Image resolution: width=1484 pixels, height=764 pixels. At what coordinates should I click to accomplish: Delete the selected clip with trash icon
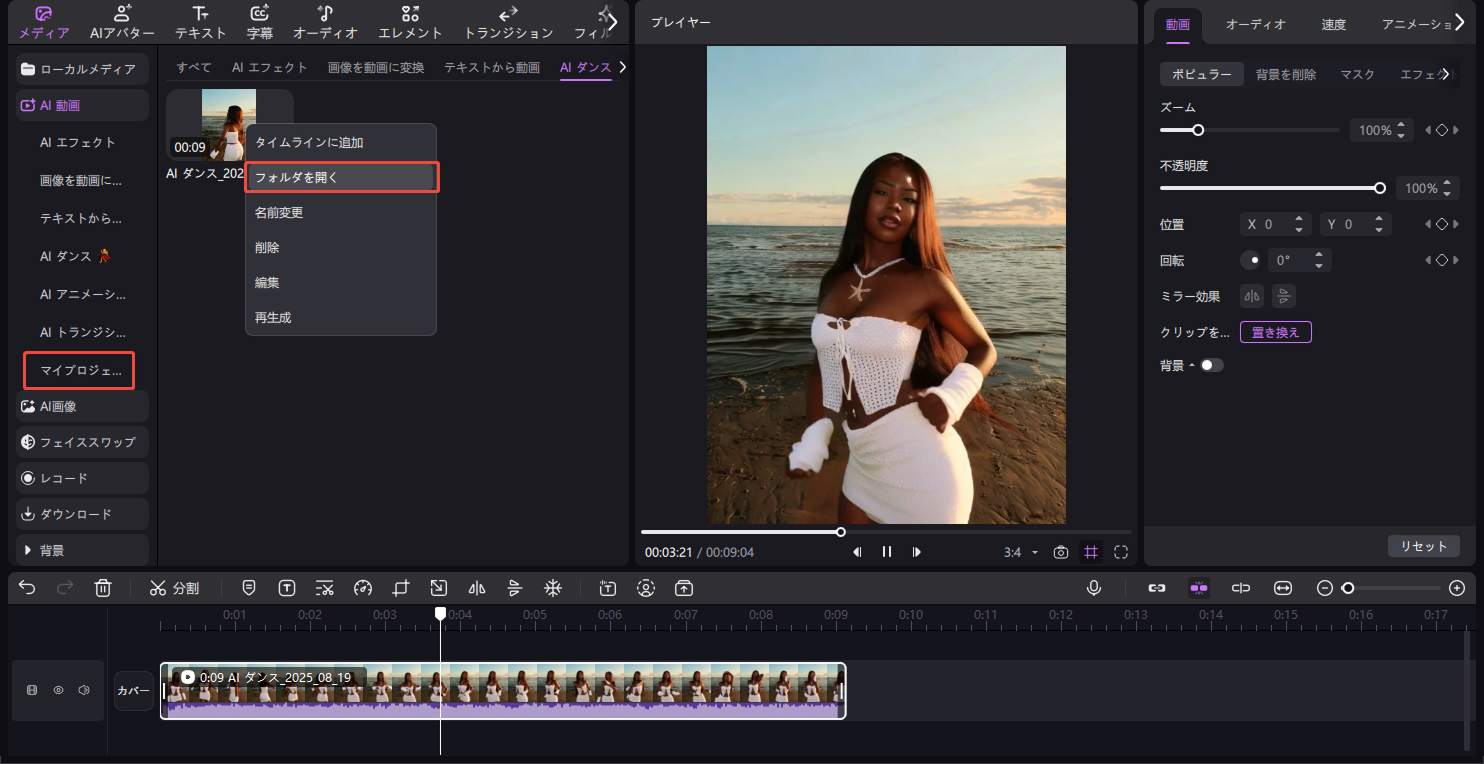(x=103, y=588)
